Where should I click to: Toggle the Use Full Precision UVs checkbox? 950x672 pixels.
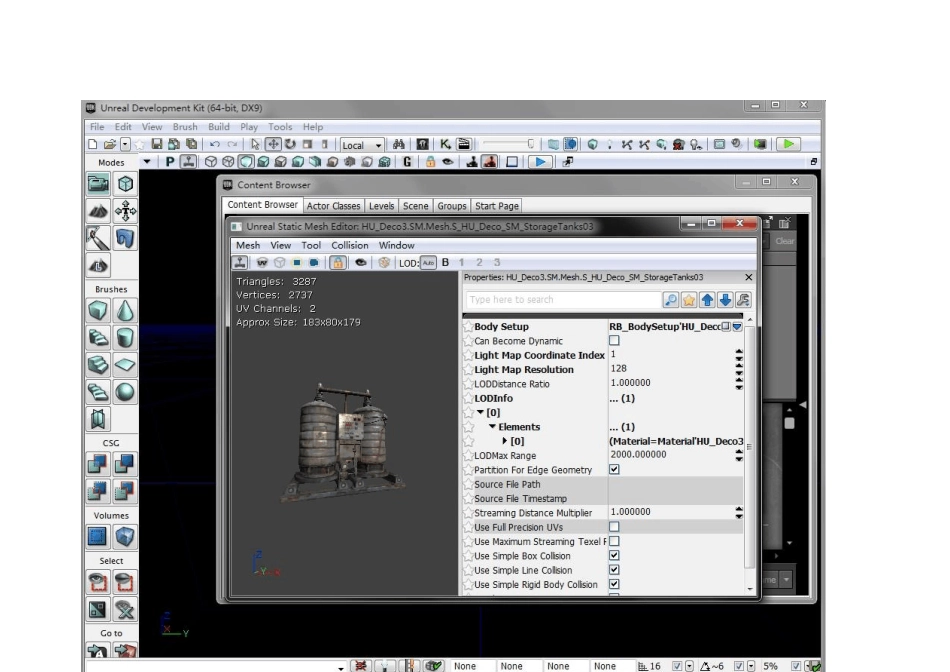614,526
